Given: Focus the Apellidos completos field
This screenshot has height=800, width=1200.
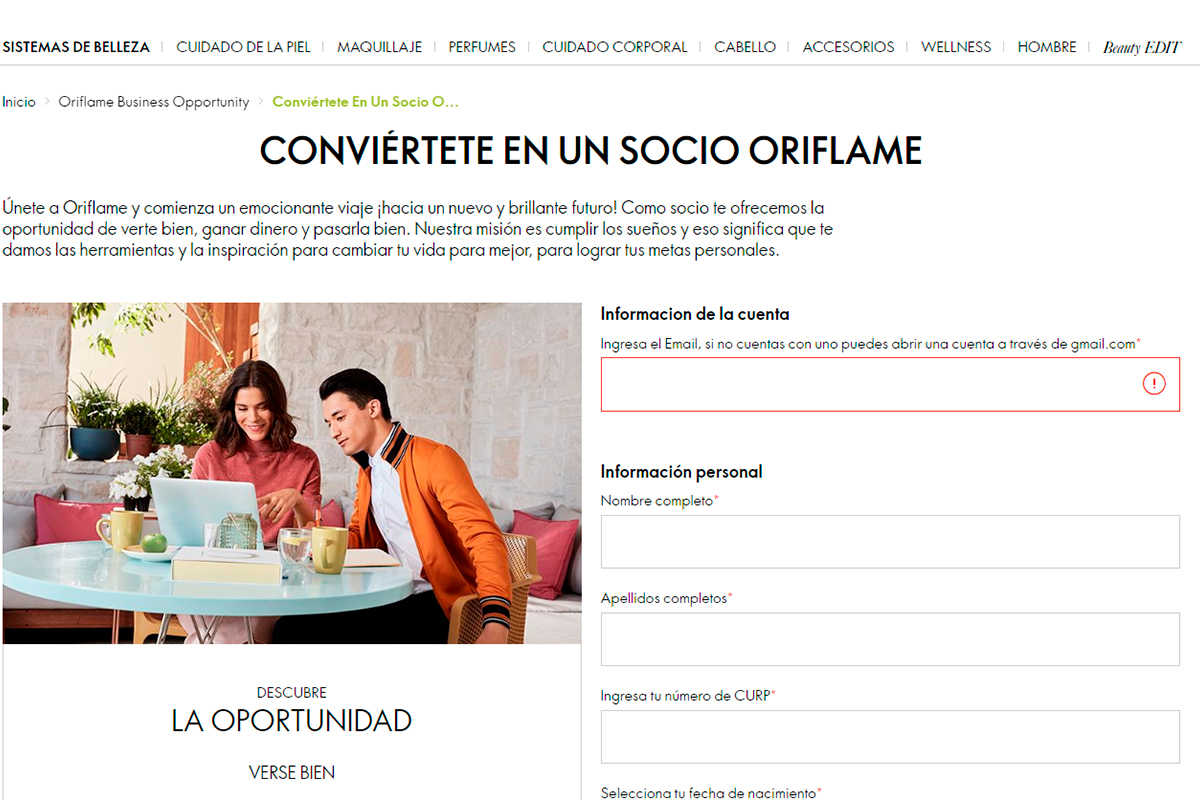Looking at the screenshot, I should (x=890, y=639).
